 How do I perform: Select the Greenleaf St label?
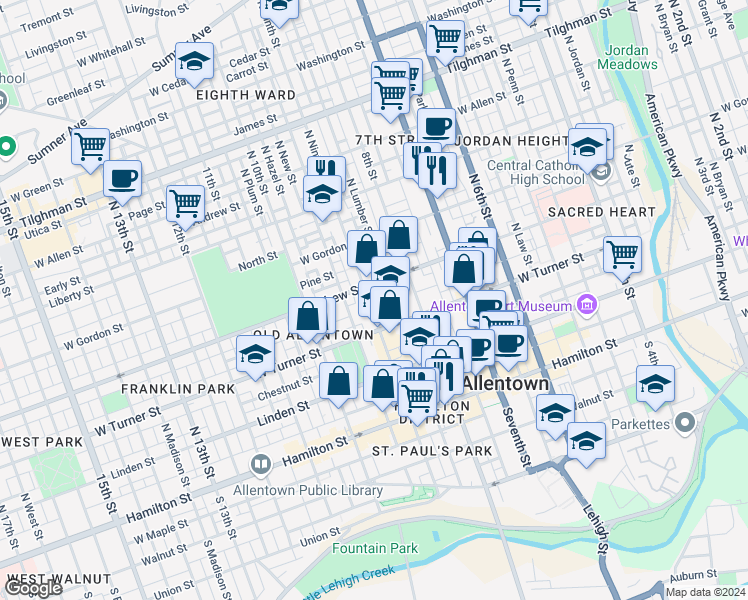(76, 93)
